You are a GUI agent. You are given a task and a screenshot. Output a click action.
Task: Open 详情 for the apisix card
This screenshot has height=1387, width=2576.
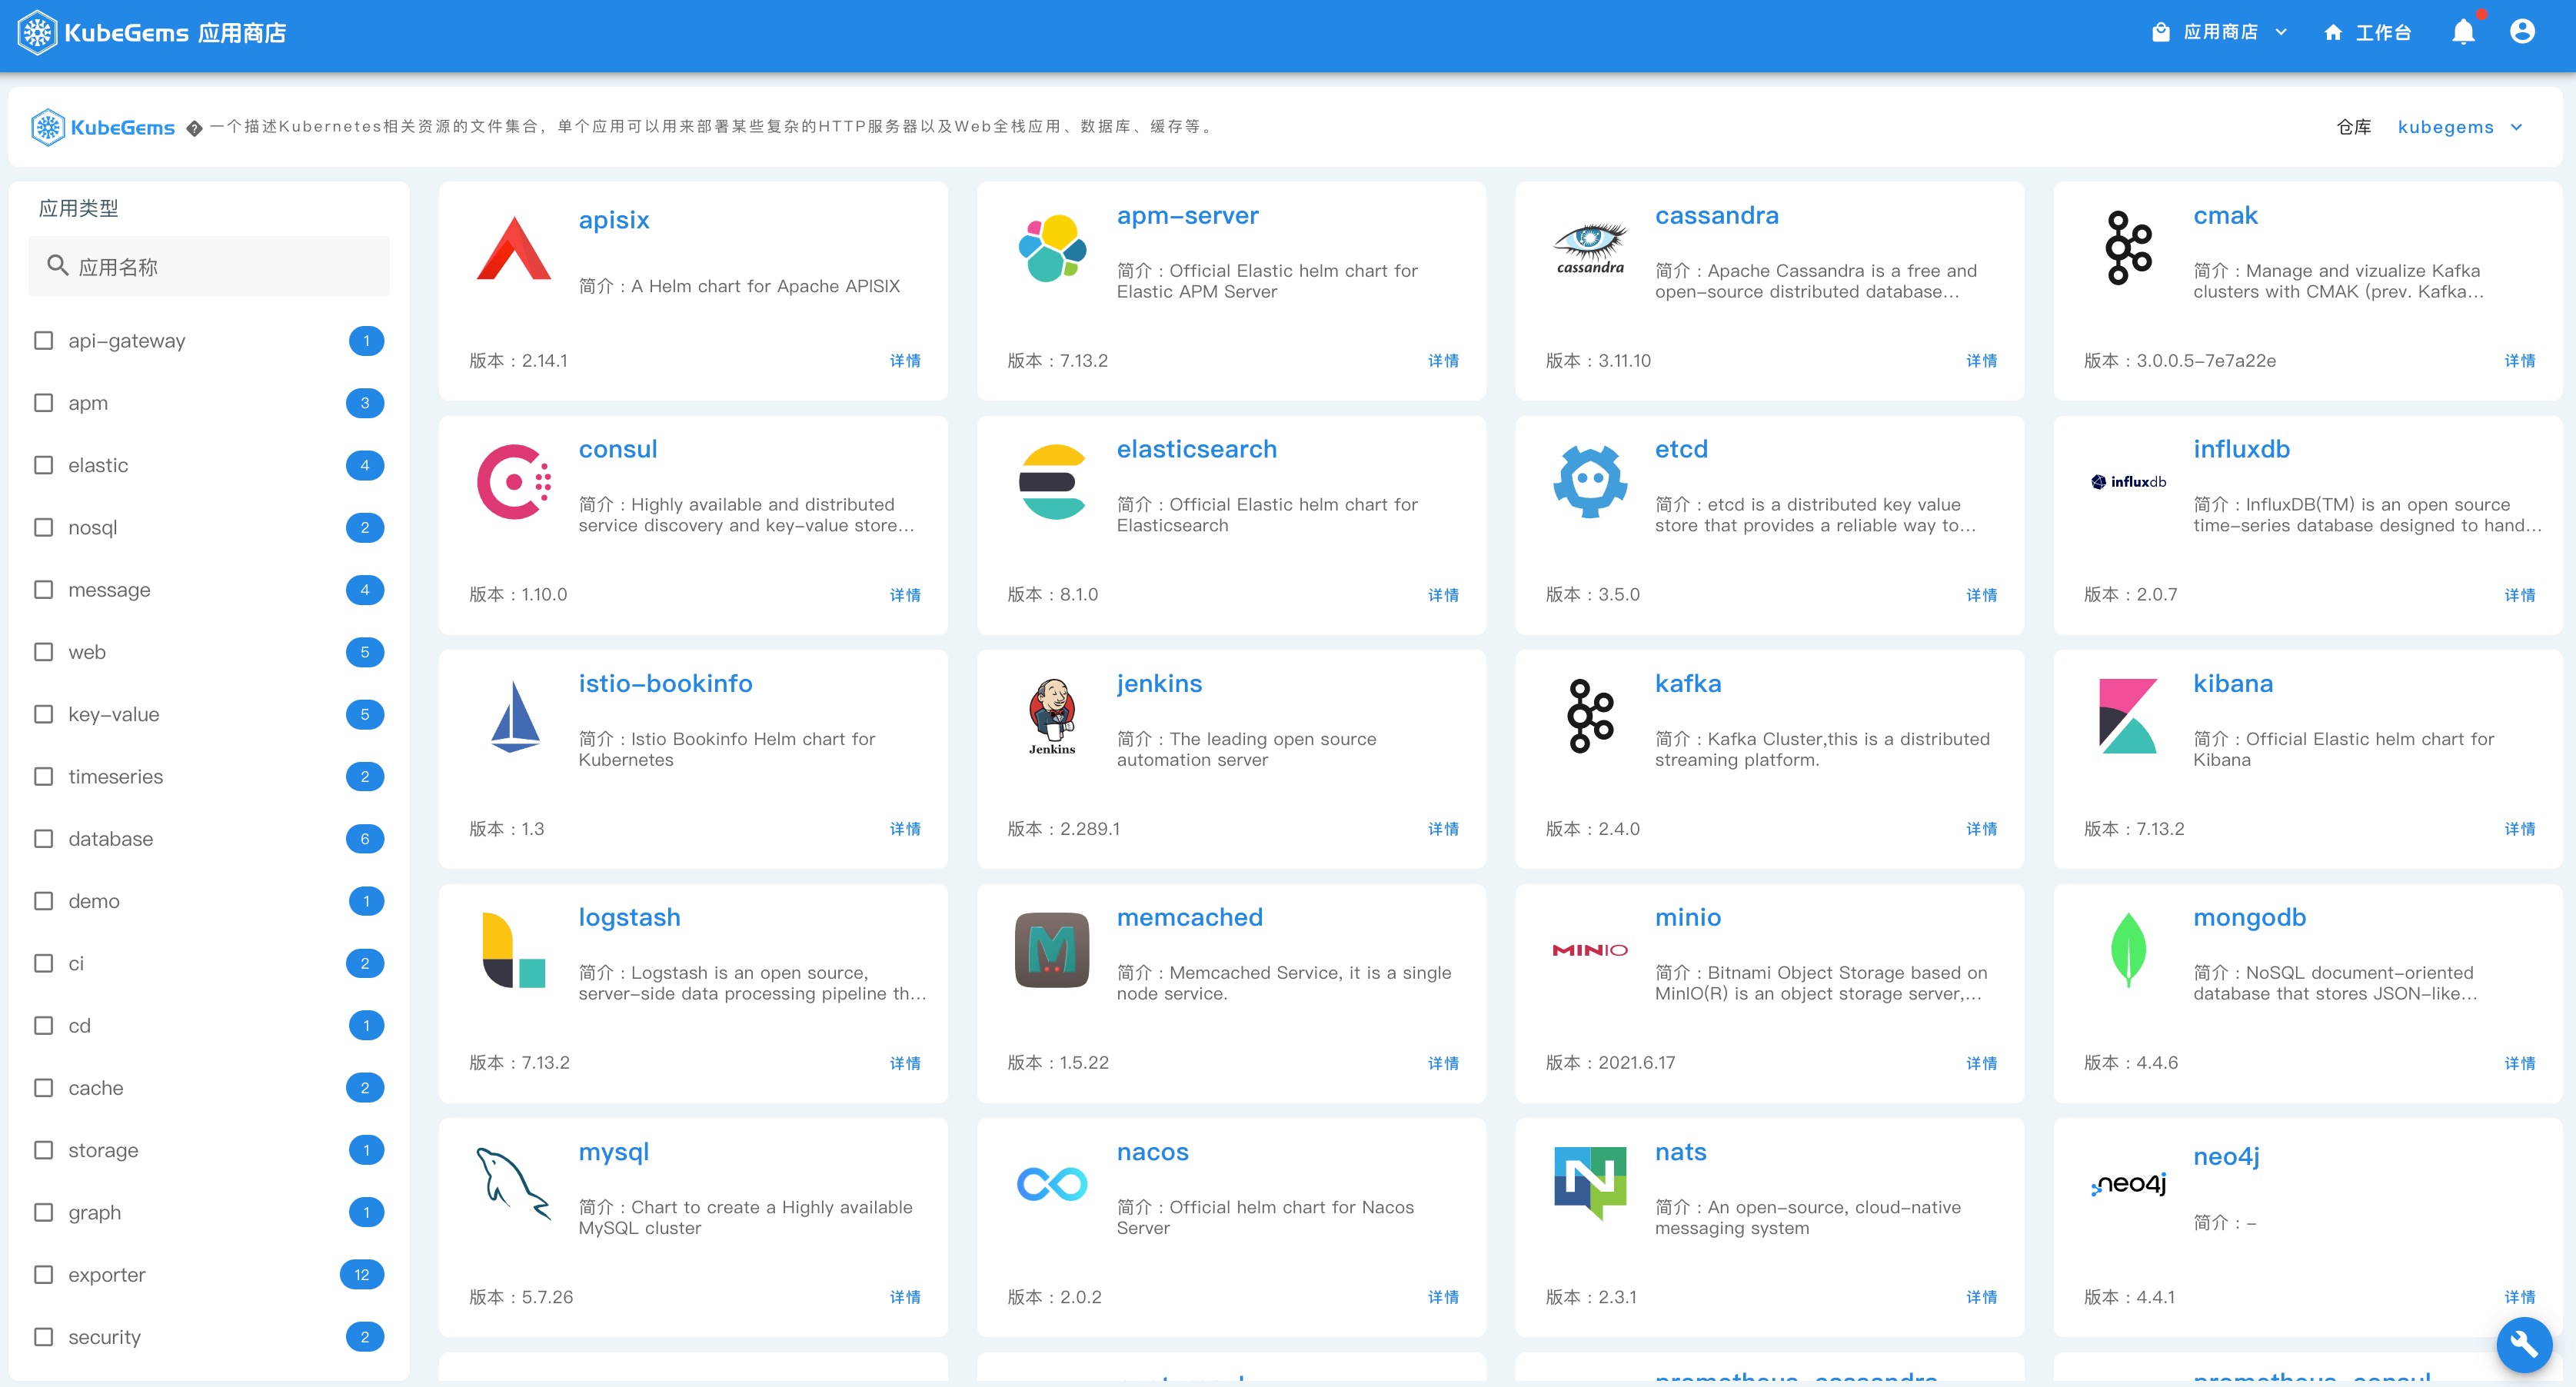coord(905,361)
